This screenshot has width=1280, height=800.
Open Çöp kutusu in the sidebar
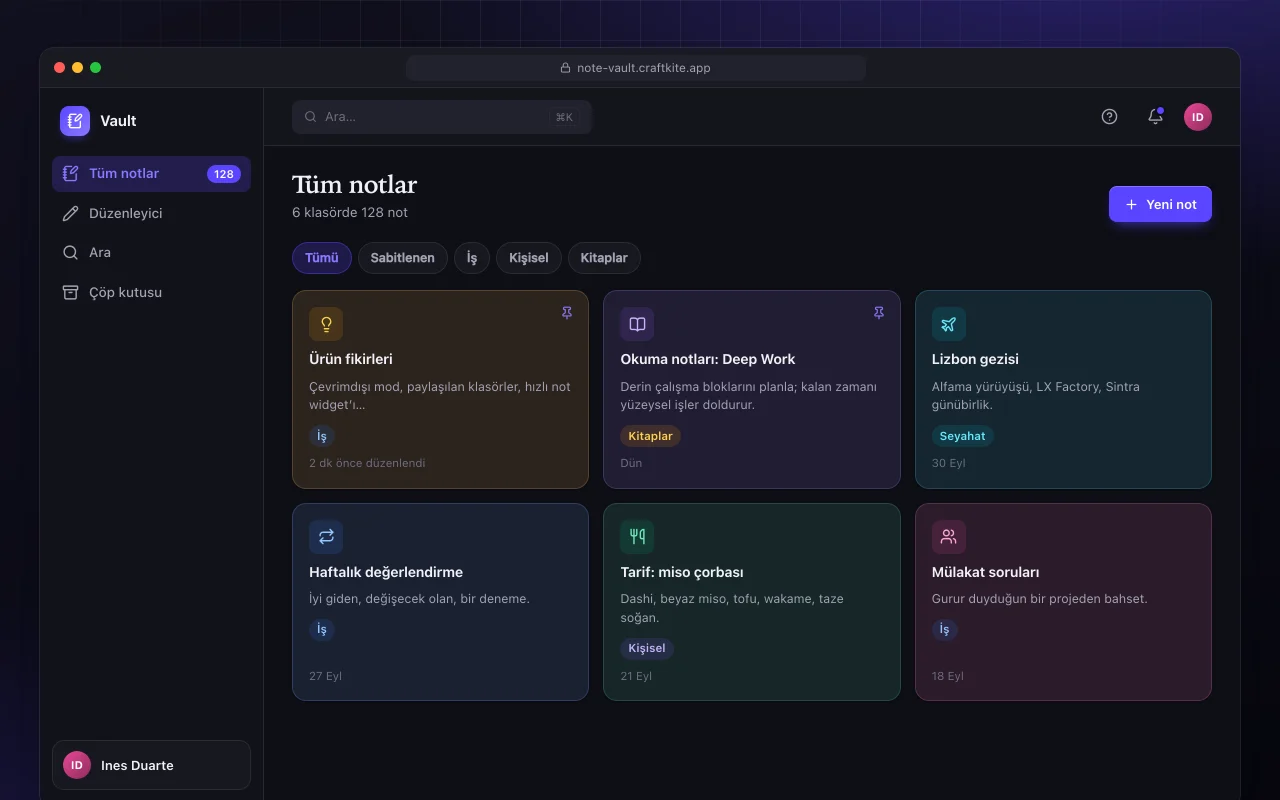(x=151, y=293)
